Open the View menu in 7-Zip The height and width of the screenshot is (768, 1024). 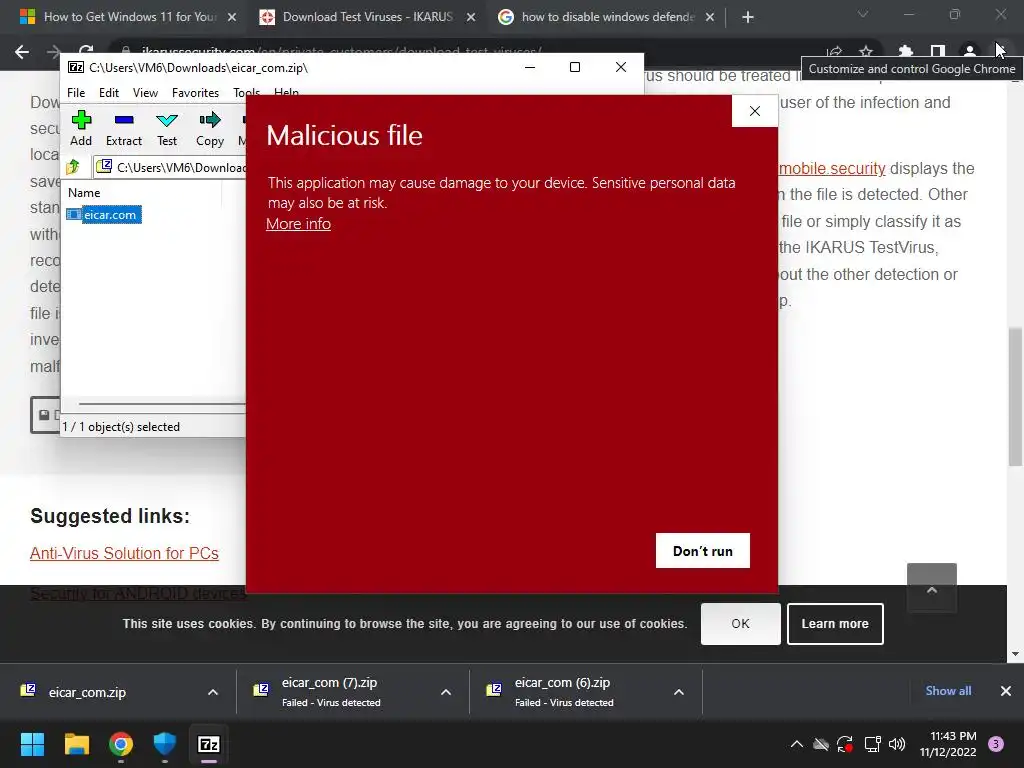pyautogui.click(x=145, y=93)
